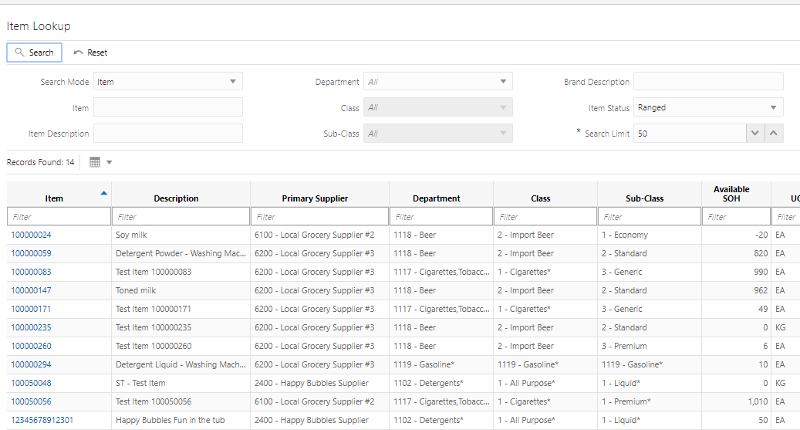
Task: Open the Search Mode dropdown
Action: coord(168,82)
